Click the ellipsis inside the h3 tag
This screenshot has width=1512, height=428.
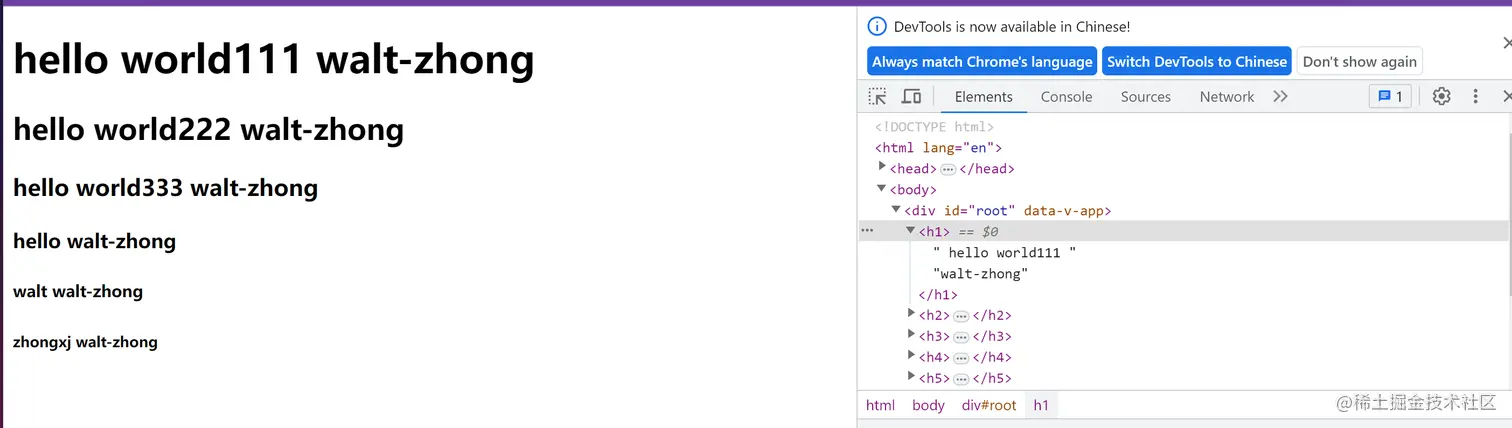click(x=962, y=337)
